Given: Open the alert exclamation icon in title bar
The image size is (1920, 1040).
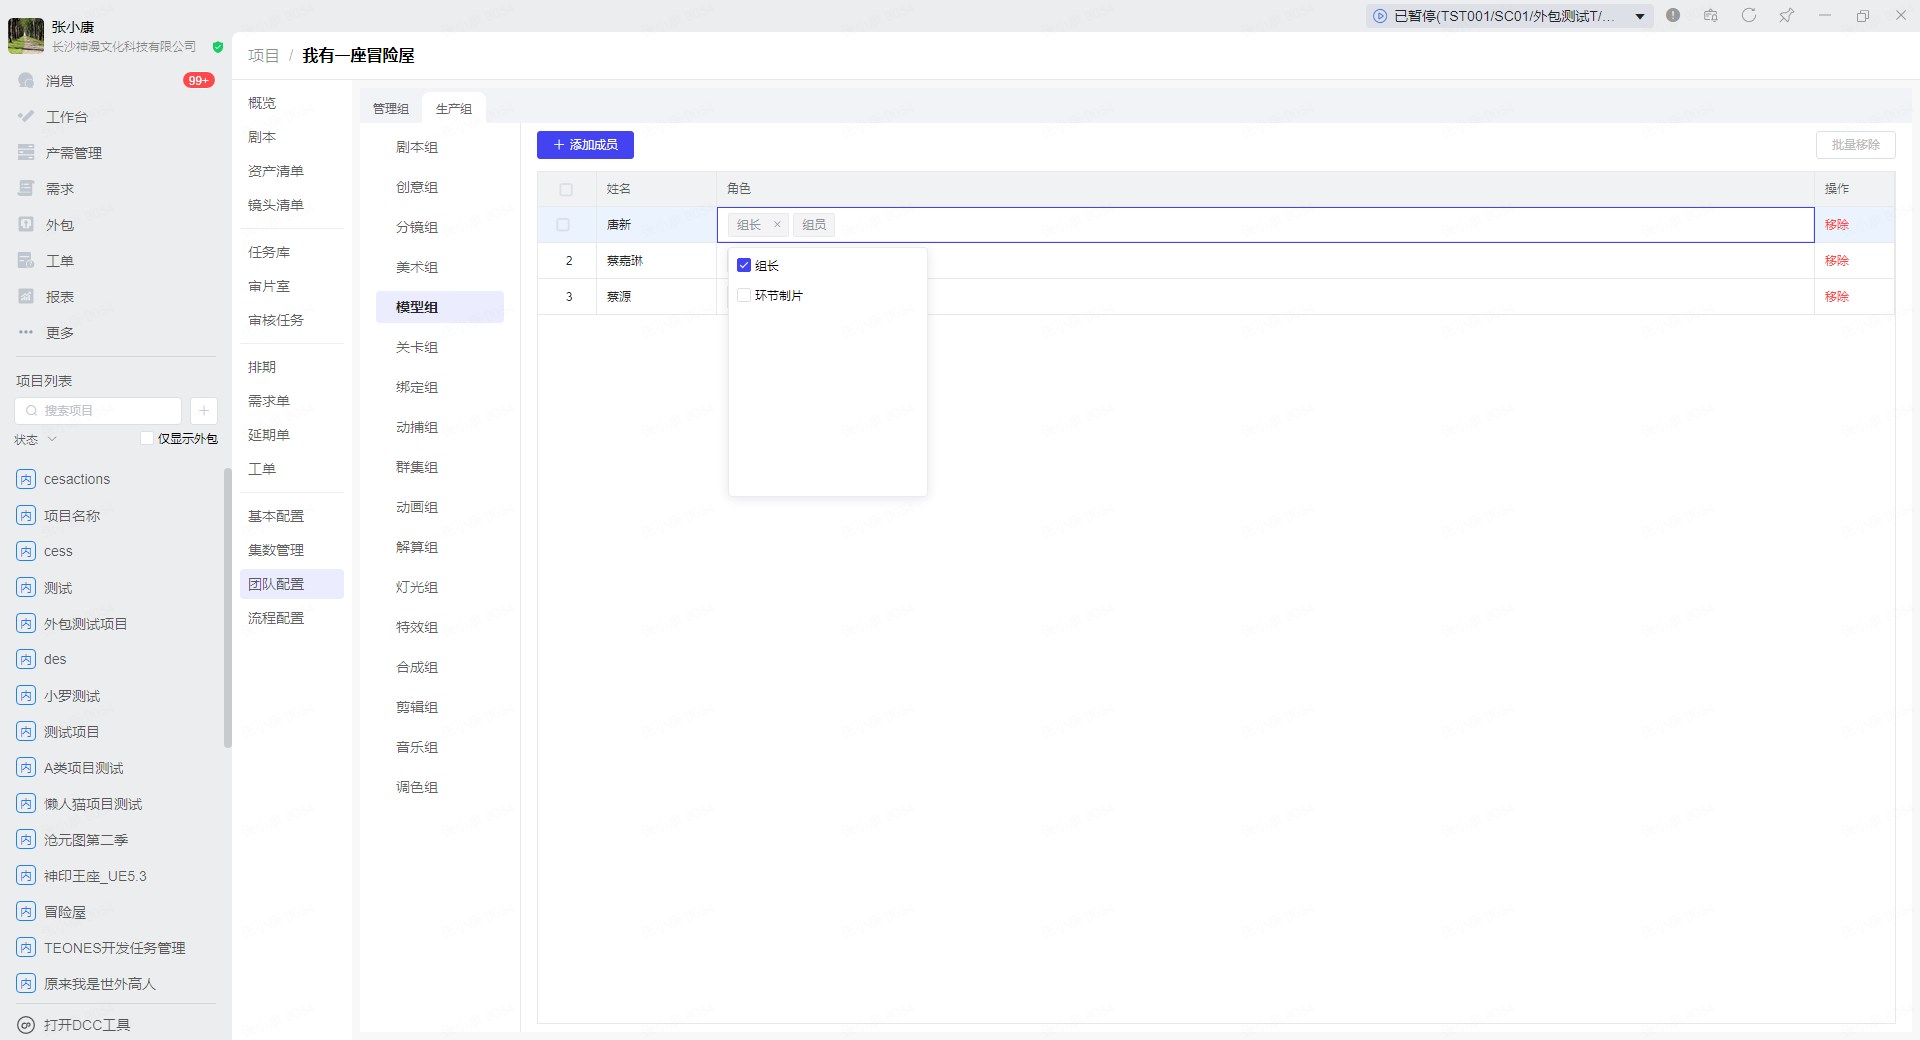Looking at the screenshot, I should tap(1673, 15).
